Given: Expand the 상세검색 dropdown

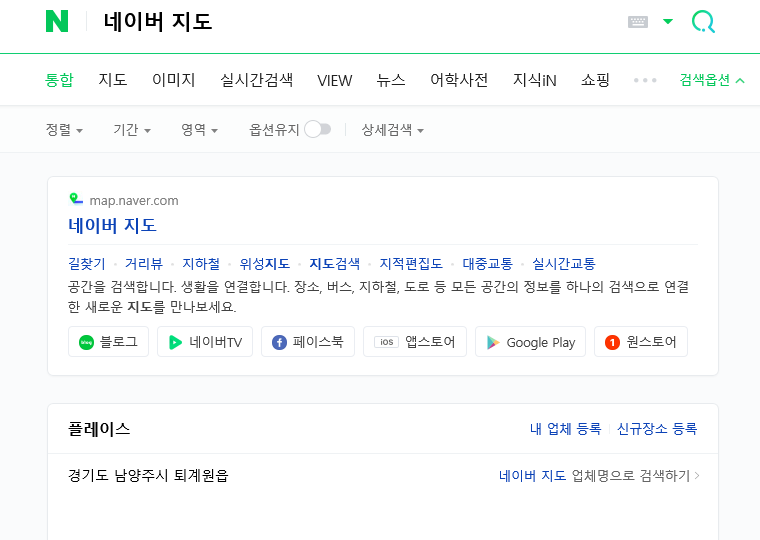Looking at the screenshot, I should tap(393, 129).
